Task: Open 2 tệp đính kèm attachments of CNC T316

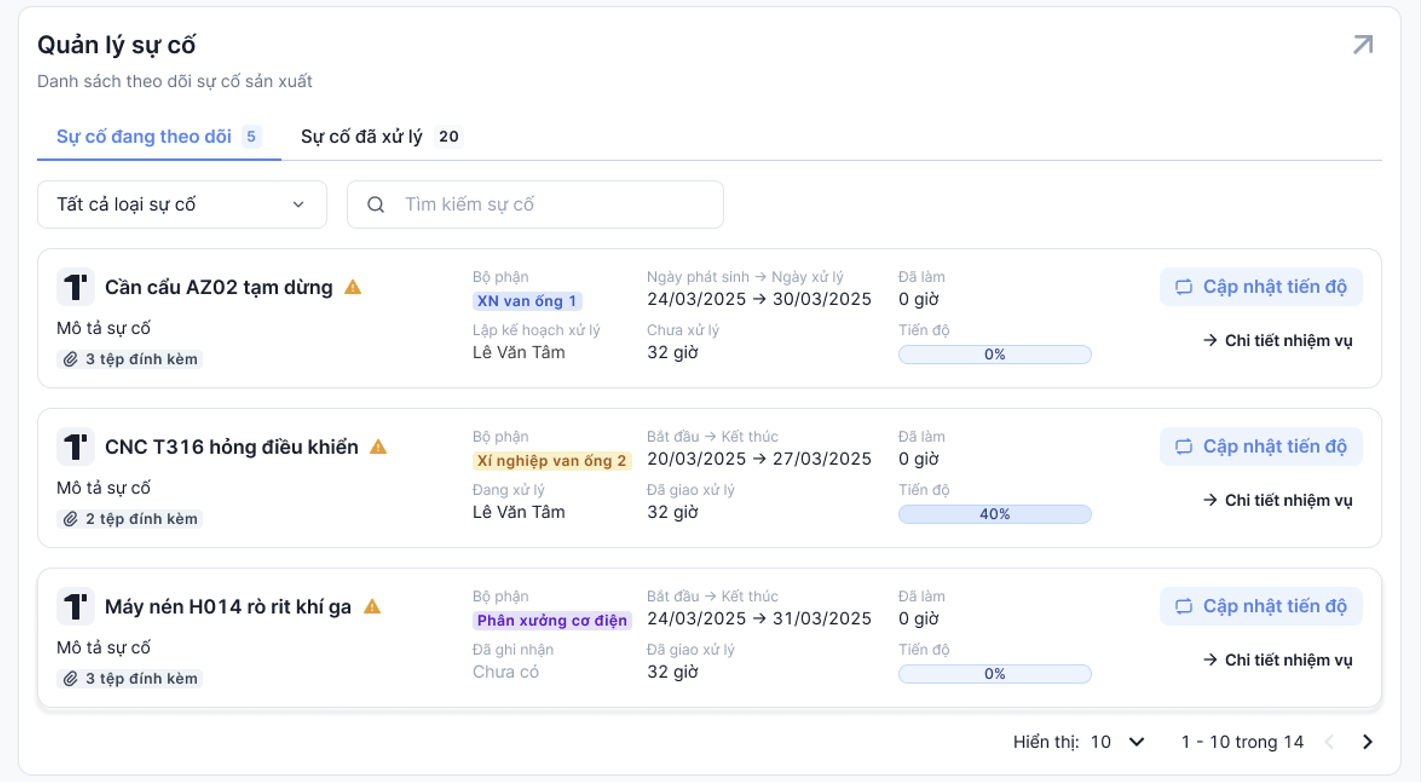Action: [x=130, y=519]
